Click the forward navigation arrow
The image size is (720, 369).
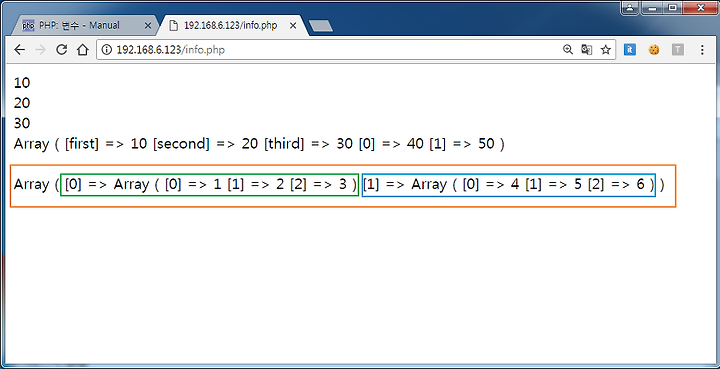[40, 50]
